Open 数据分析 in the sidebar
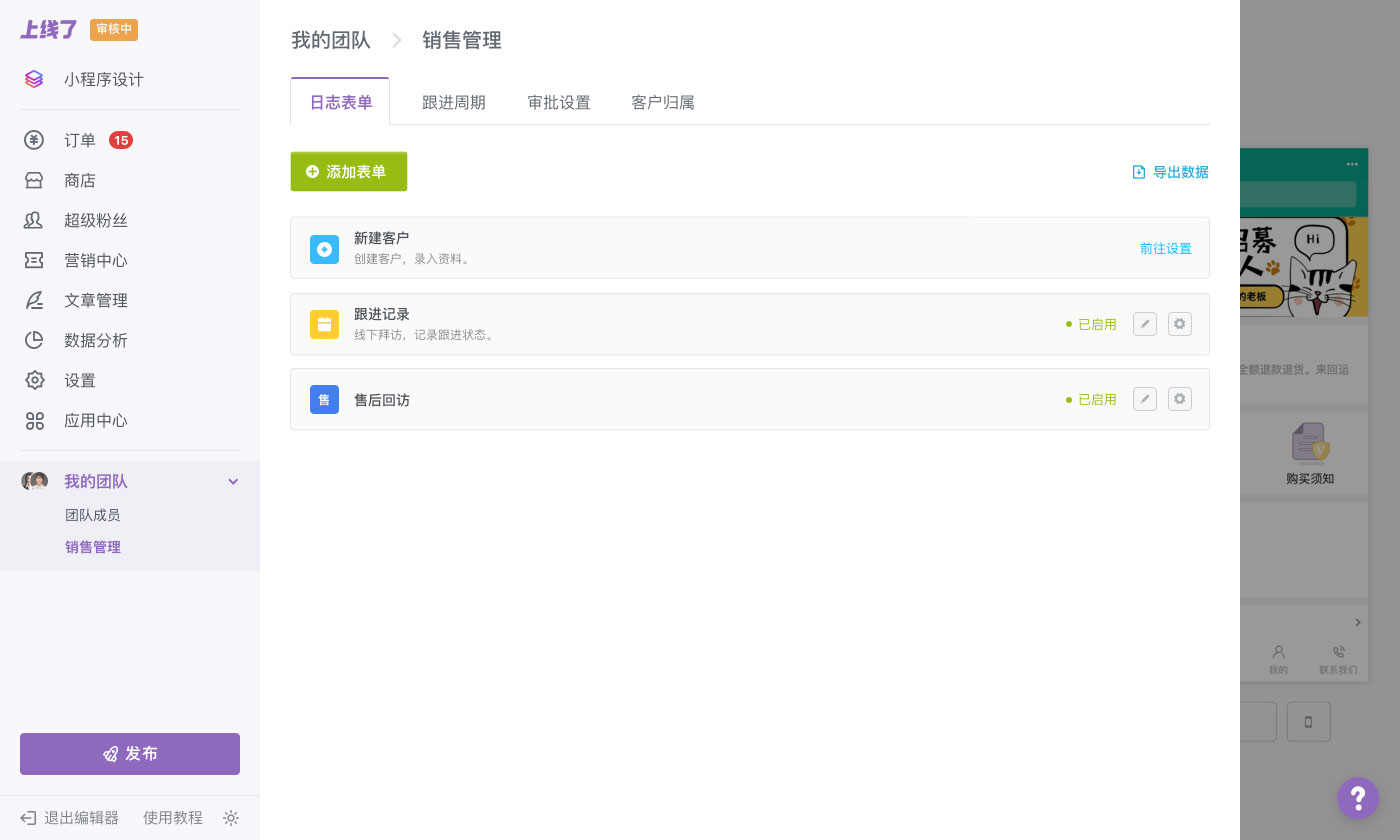The width and height of the screenshot is (1400, 840). click(96, 340)
